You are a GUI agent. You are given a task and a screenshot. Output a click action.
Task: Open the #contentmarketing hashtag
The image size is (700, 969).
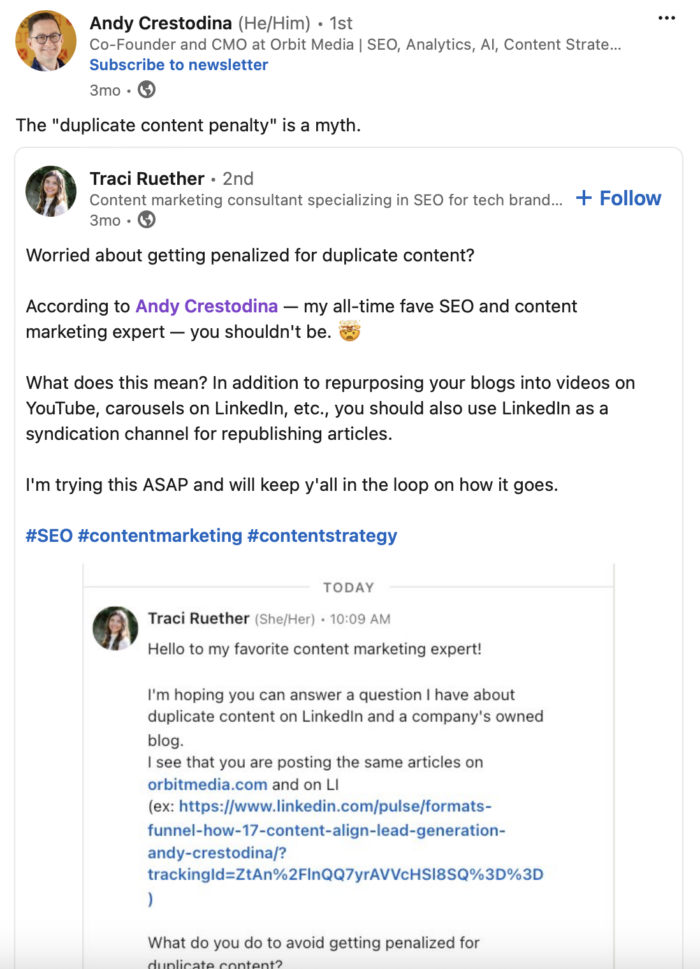160,535
